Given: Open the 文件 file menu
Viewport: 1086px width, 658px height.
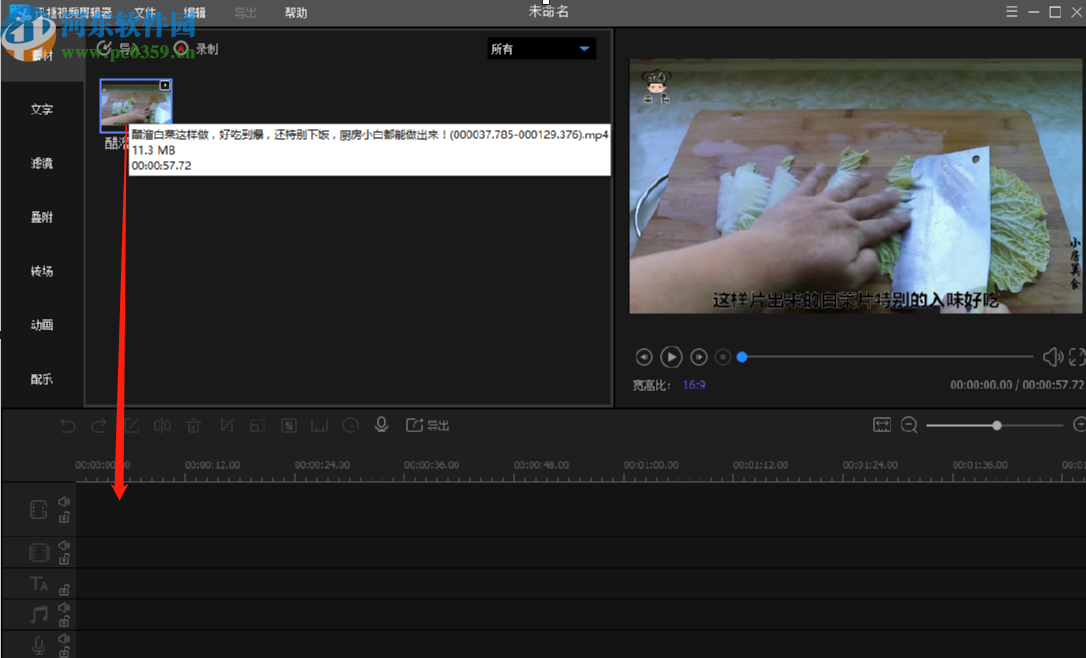Looking at the screenshot, I should [x=145, y=12].
